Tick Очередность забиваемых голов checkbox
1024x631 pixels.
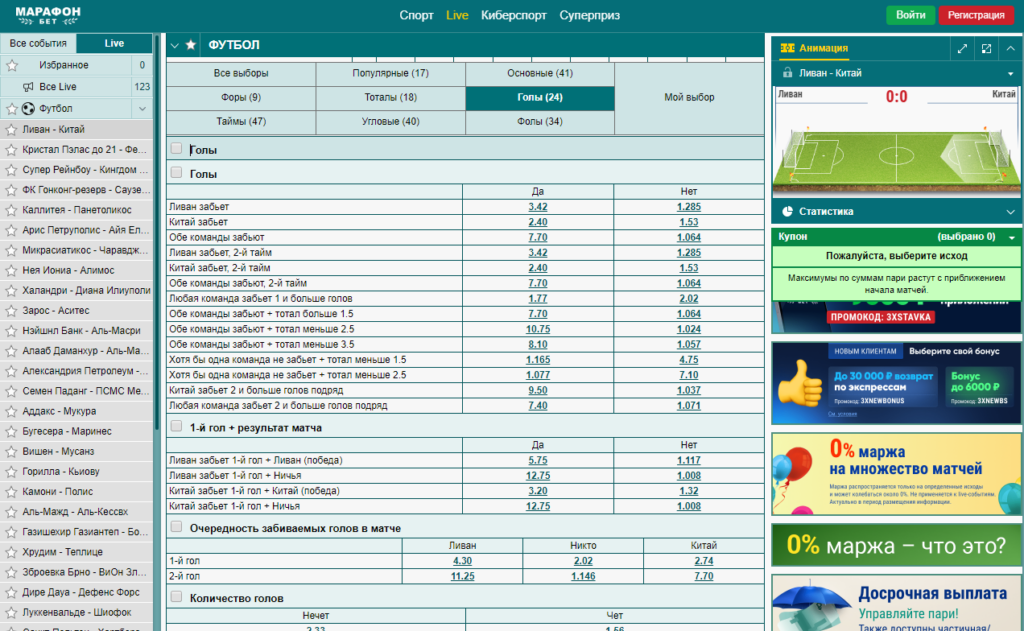coord(176,526)
